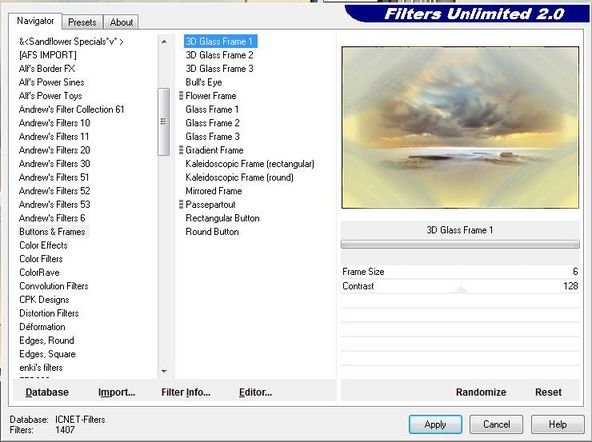Apply the filter with Apply button

[435, 425]
